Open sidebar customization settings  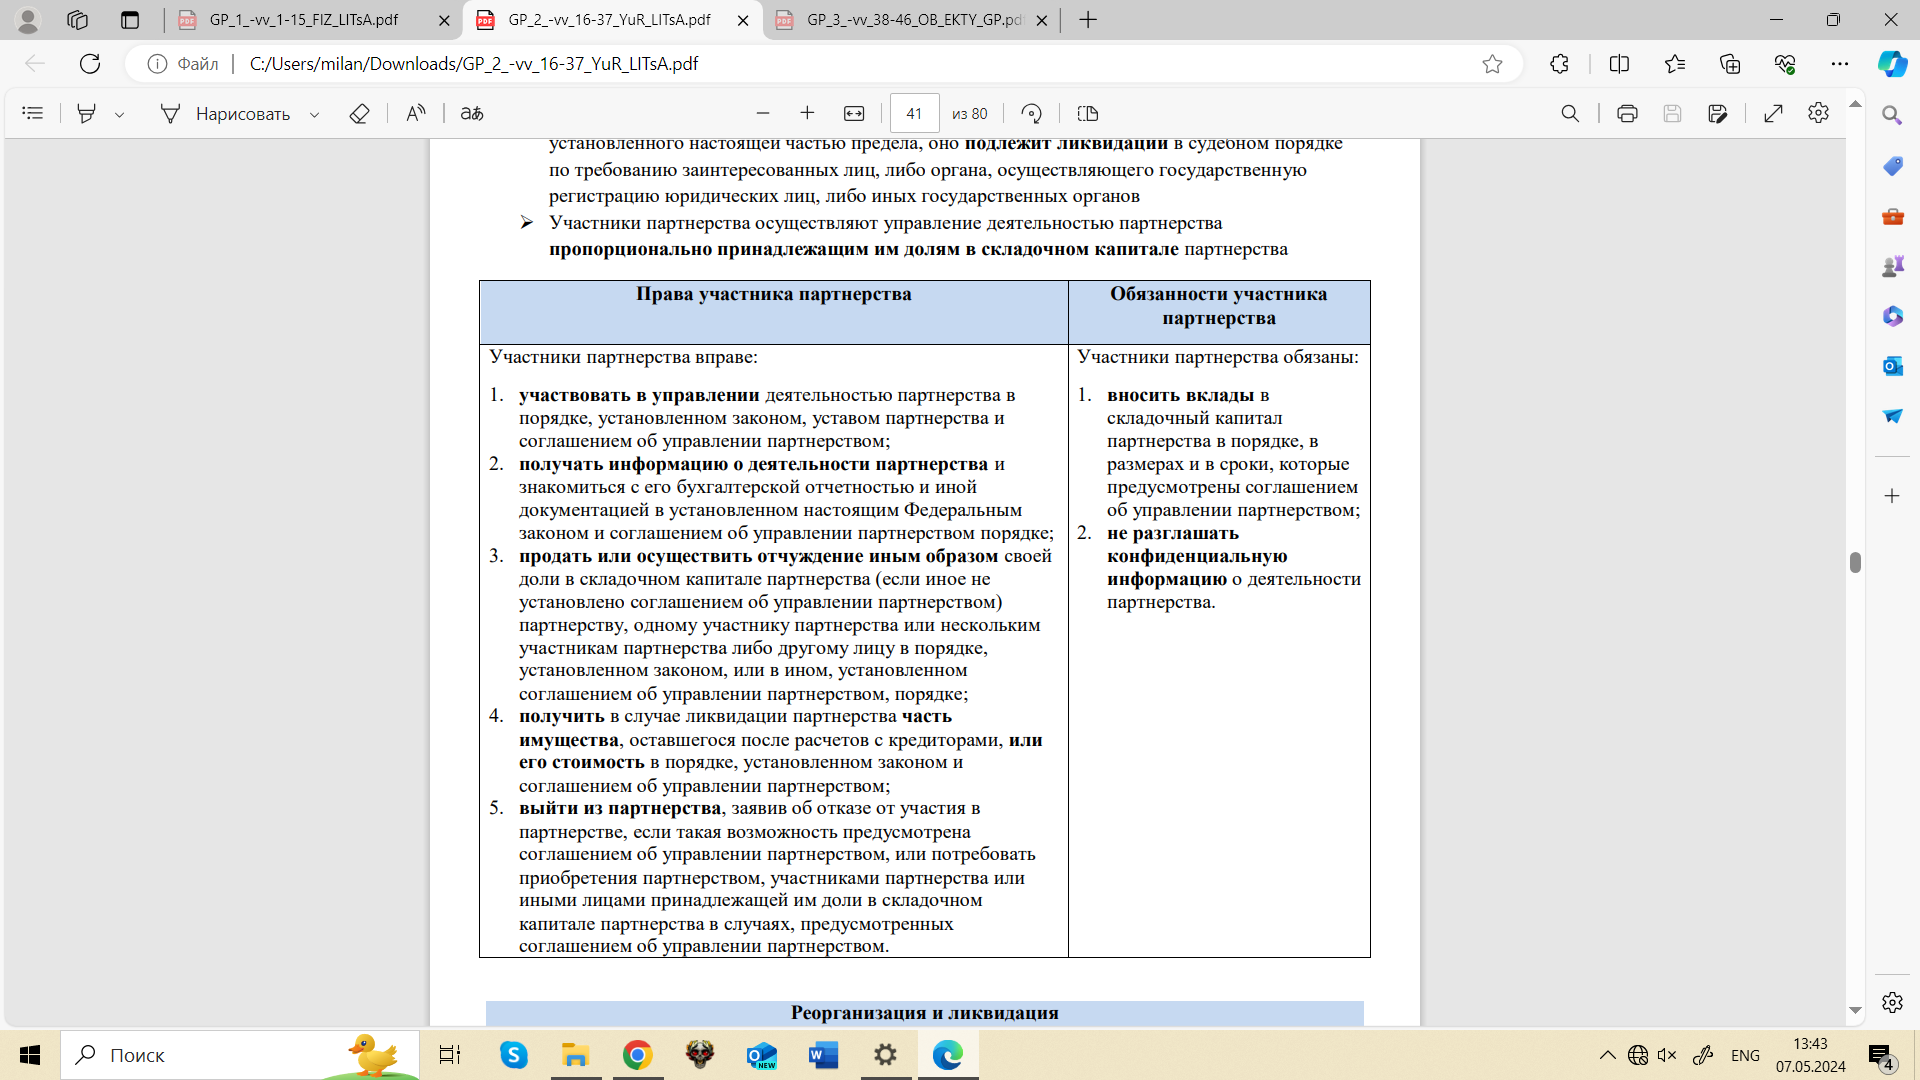coord(1892,1002)
